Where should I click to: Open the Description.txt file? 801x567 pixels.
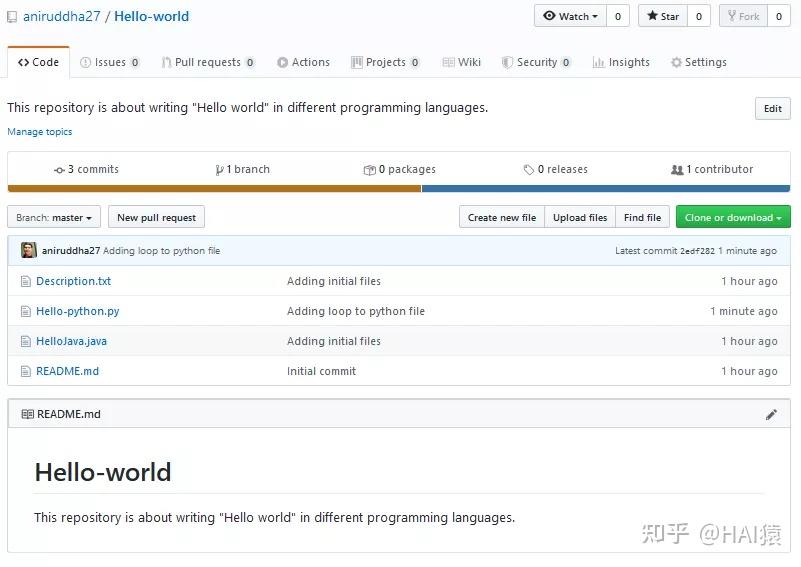click(73, 281)
